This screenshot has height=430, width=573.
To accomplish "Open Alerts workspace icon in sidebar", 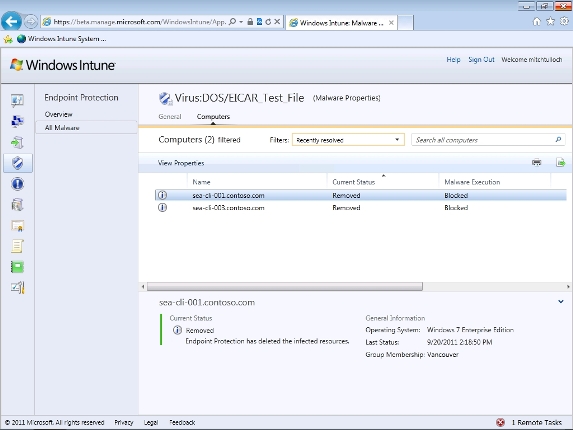I will [x=17, y=184].
